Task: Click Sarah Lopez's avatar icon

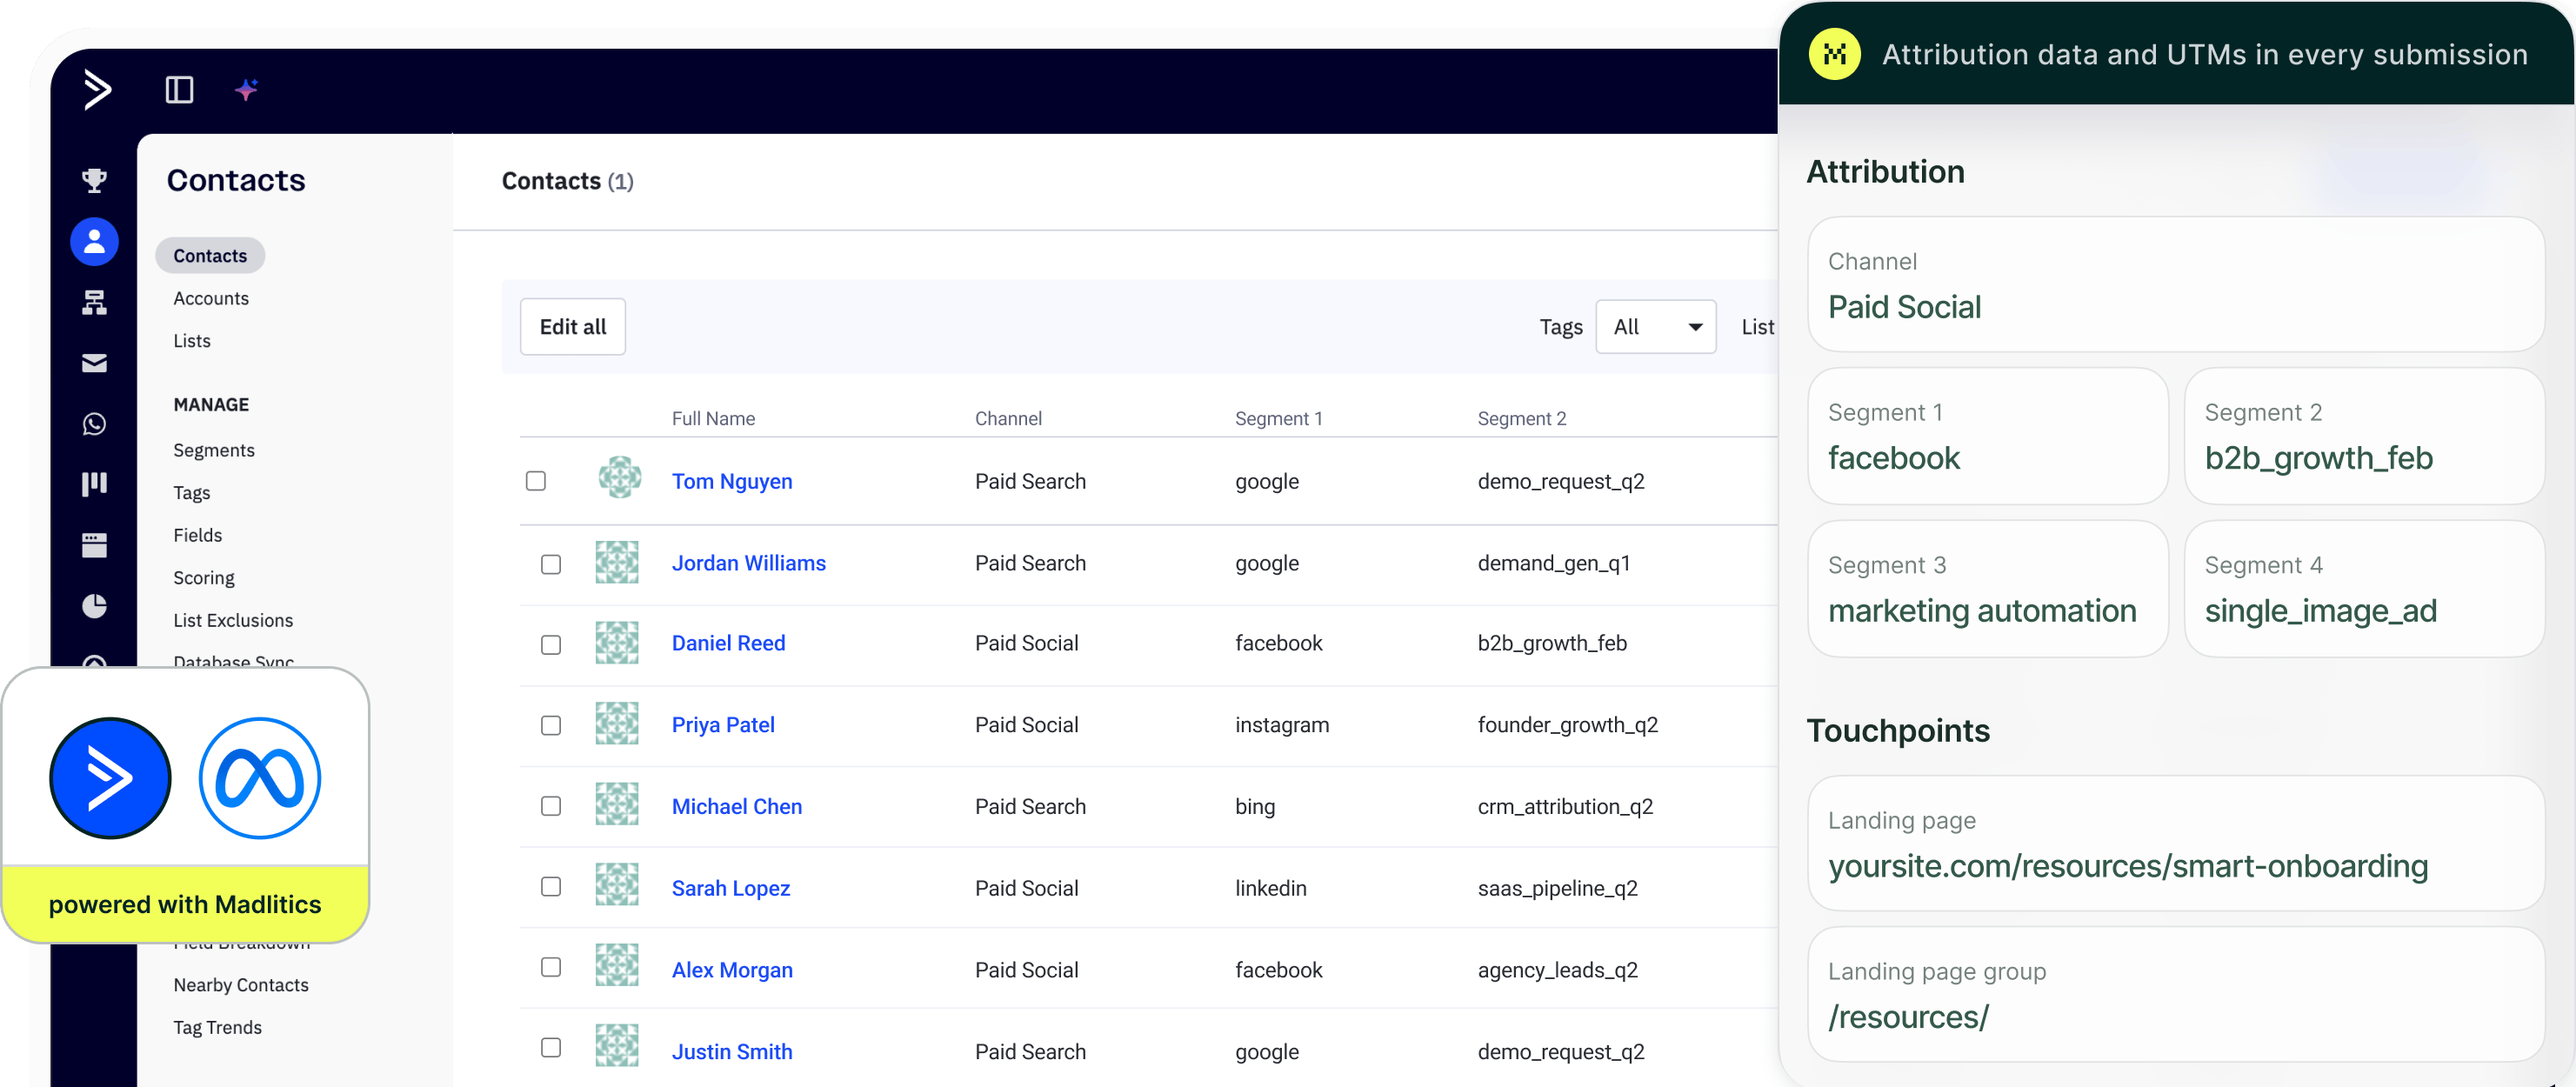Action: [x=617, y=886]
